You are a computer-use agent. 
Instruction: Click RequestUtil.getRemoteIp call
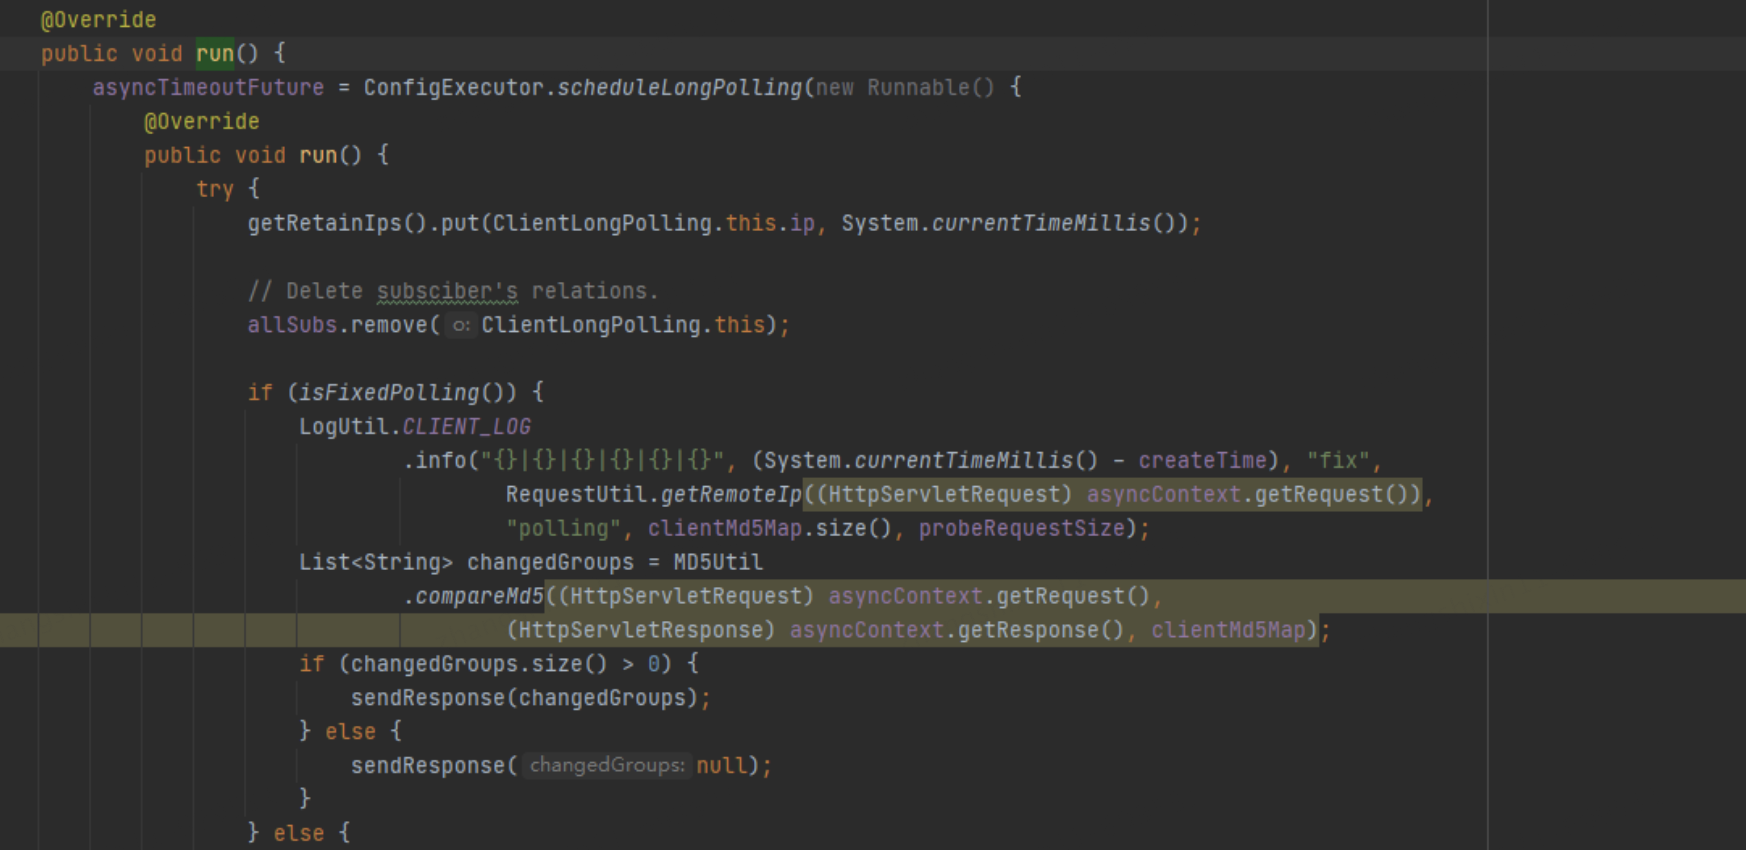click(x=654, y=495)
